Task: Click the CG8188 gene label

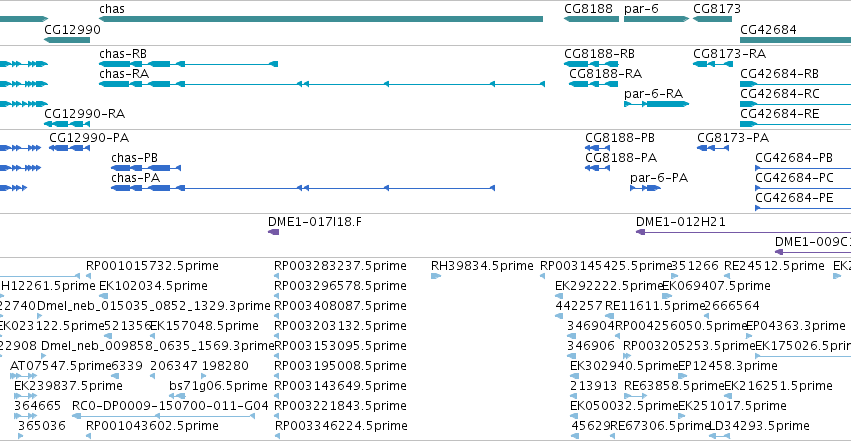Action: (588, 9)
